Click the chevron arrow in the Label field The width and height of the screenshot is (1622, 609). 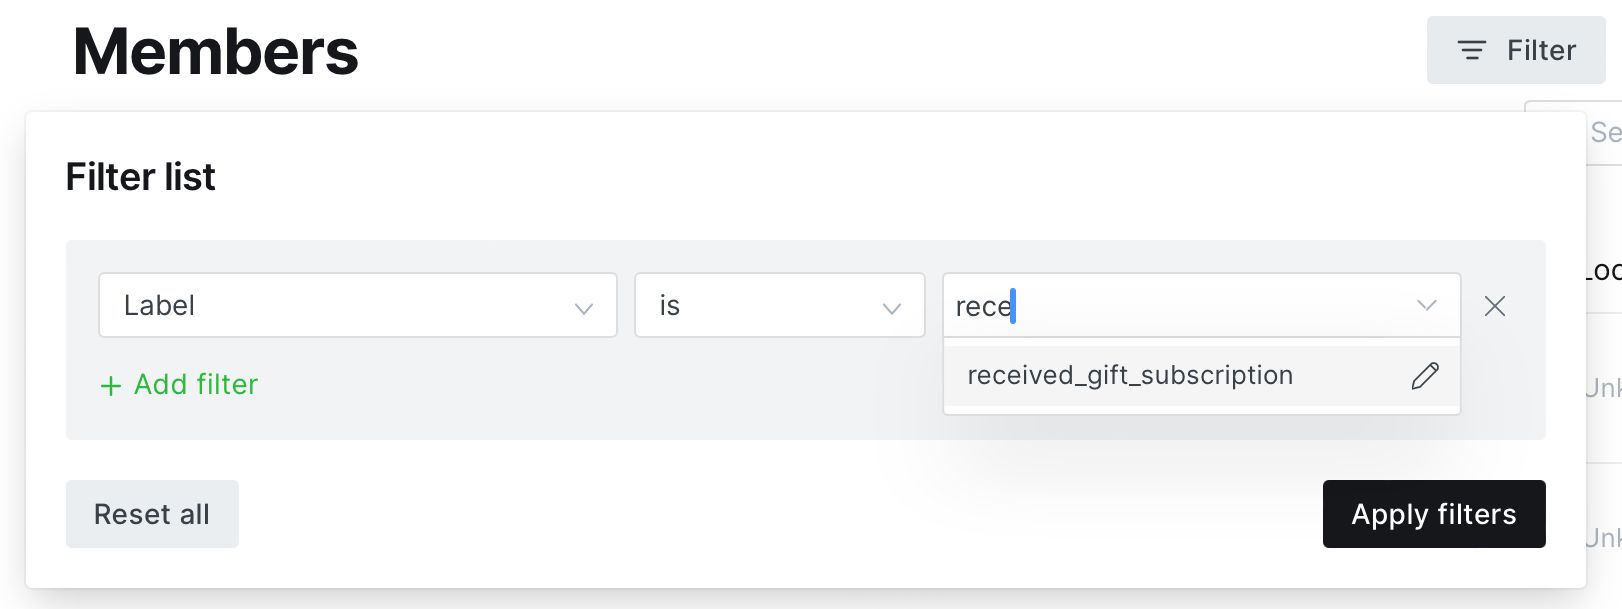tap(584, 308)
